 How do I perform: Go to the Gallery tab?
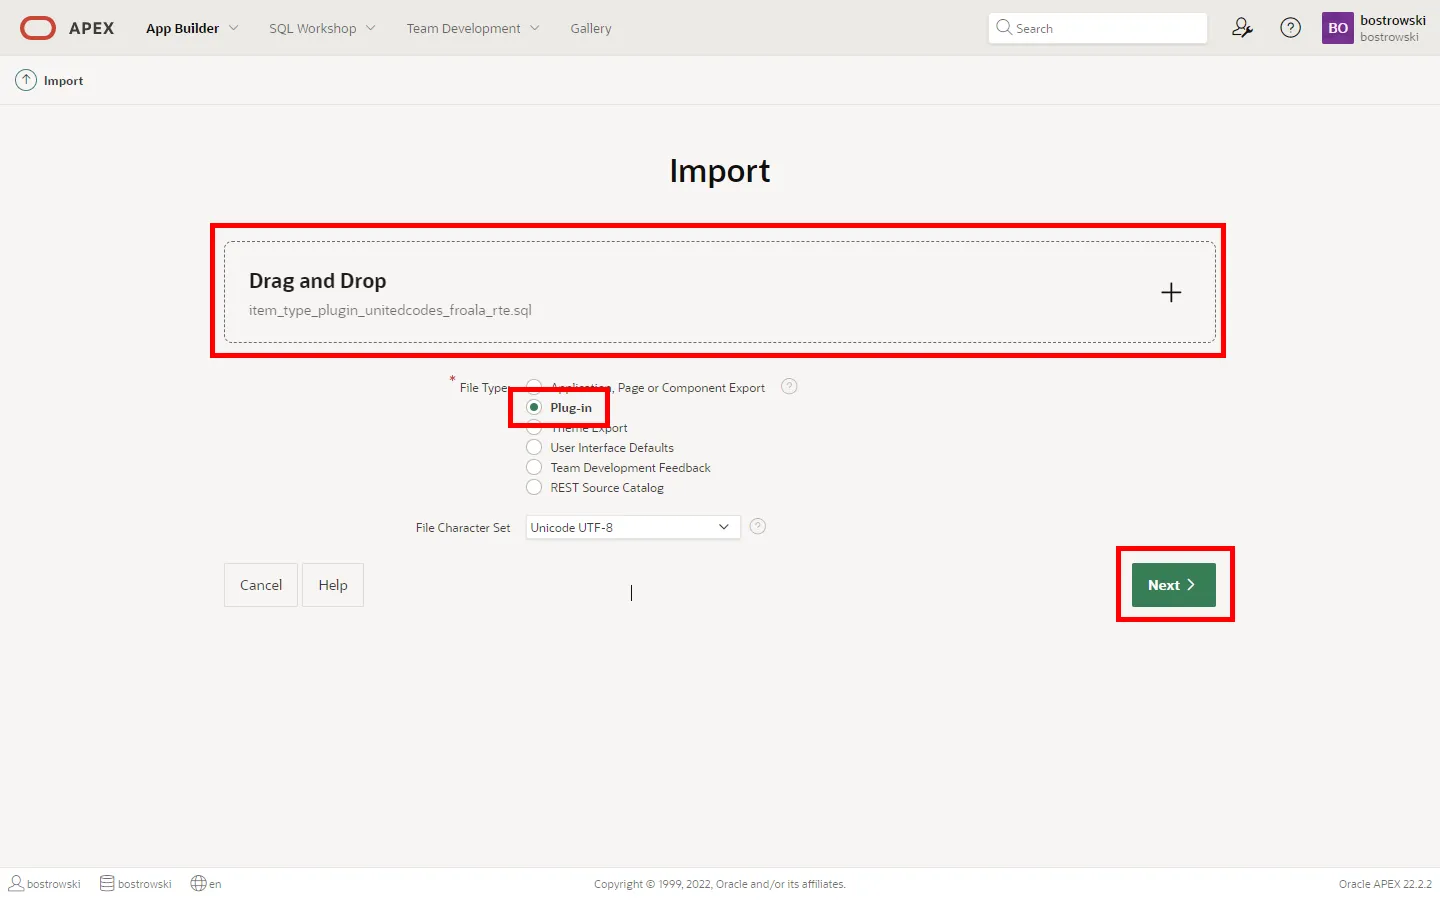pos(590,28)
